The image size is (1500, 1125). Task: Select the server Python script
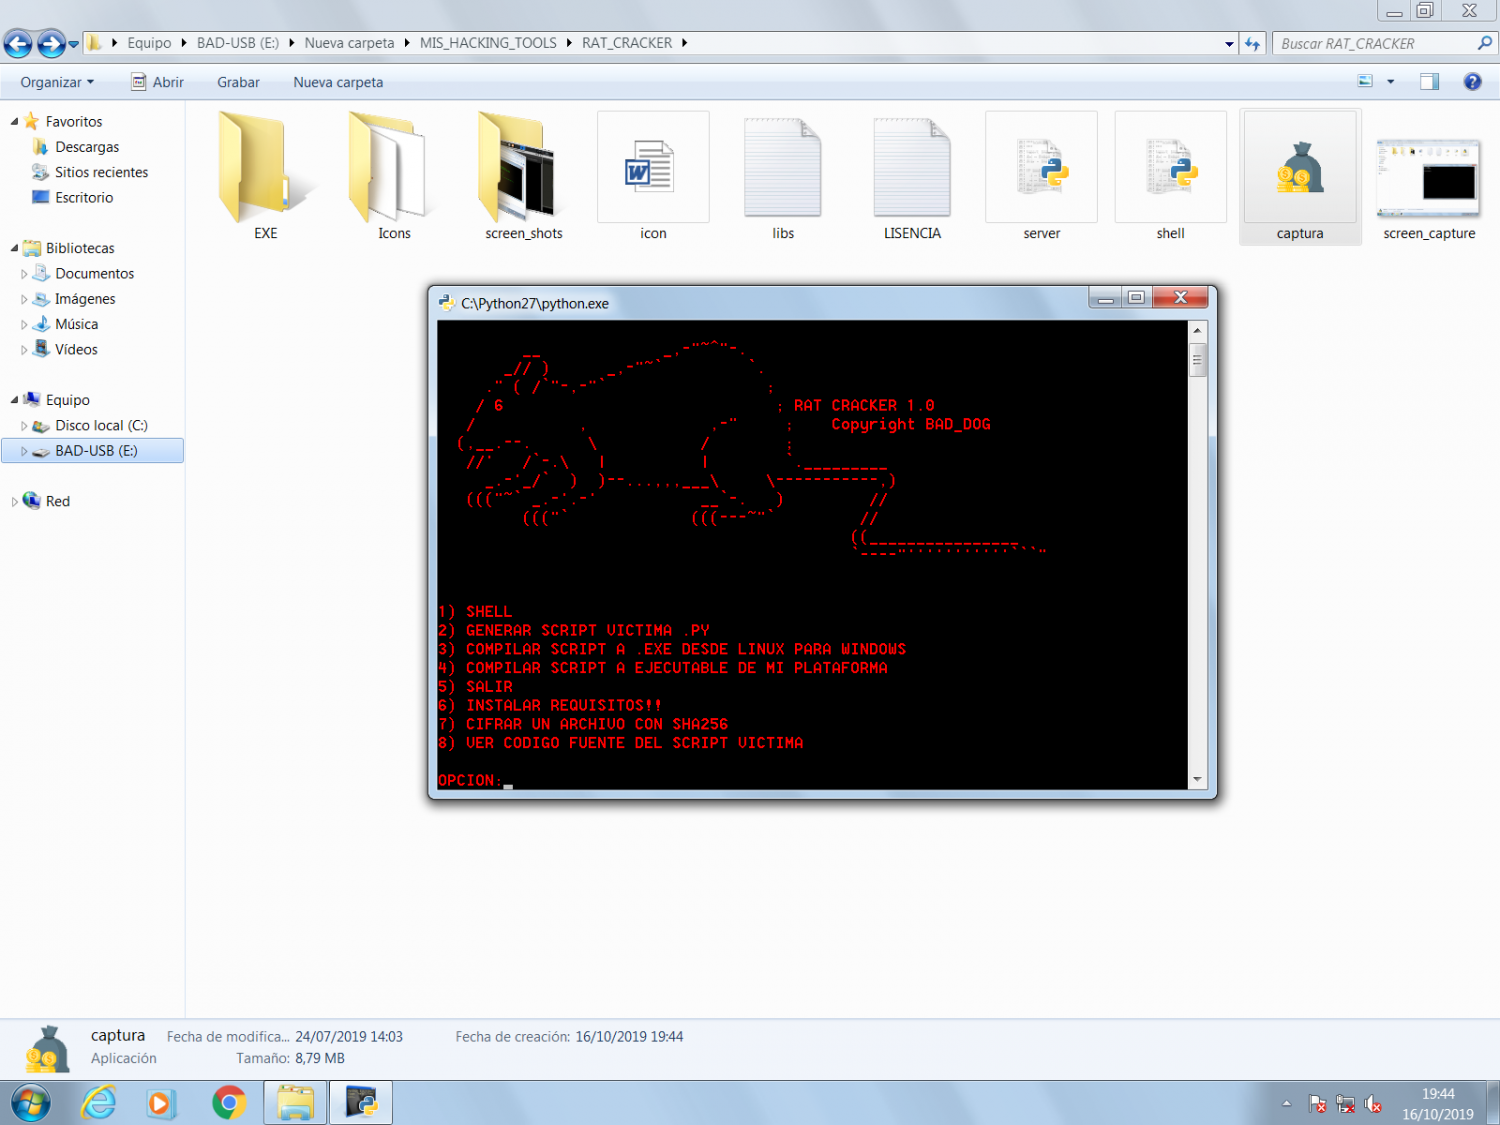pyautogui.click(x=1041, y=177)
